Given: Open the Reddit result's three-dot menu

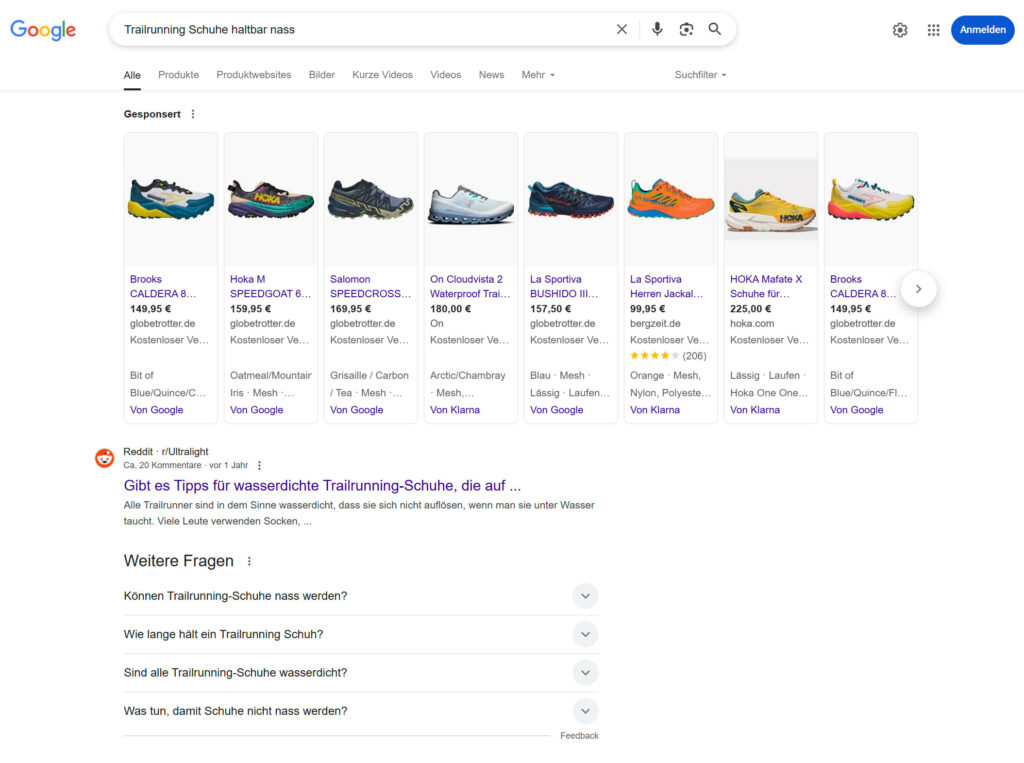Looking at the screenshot, I should click(259, 465).
